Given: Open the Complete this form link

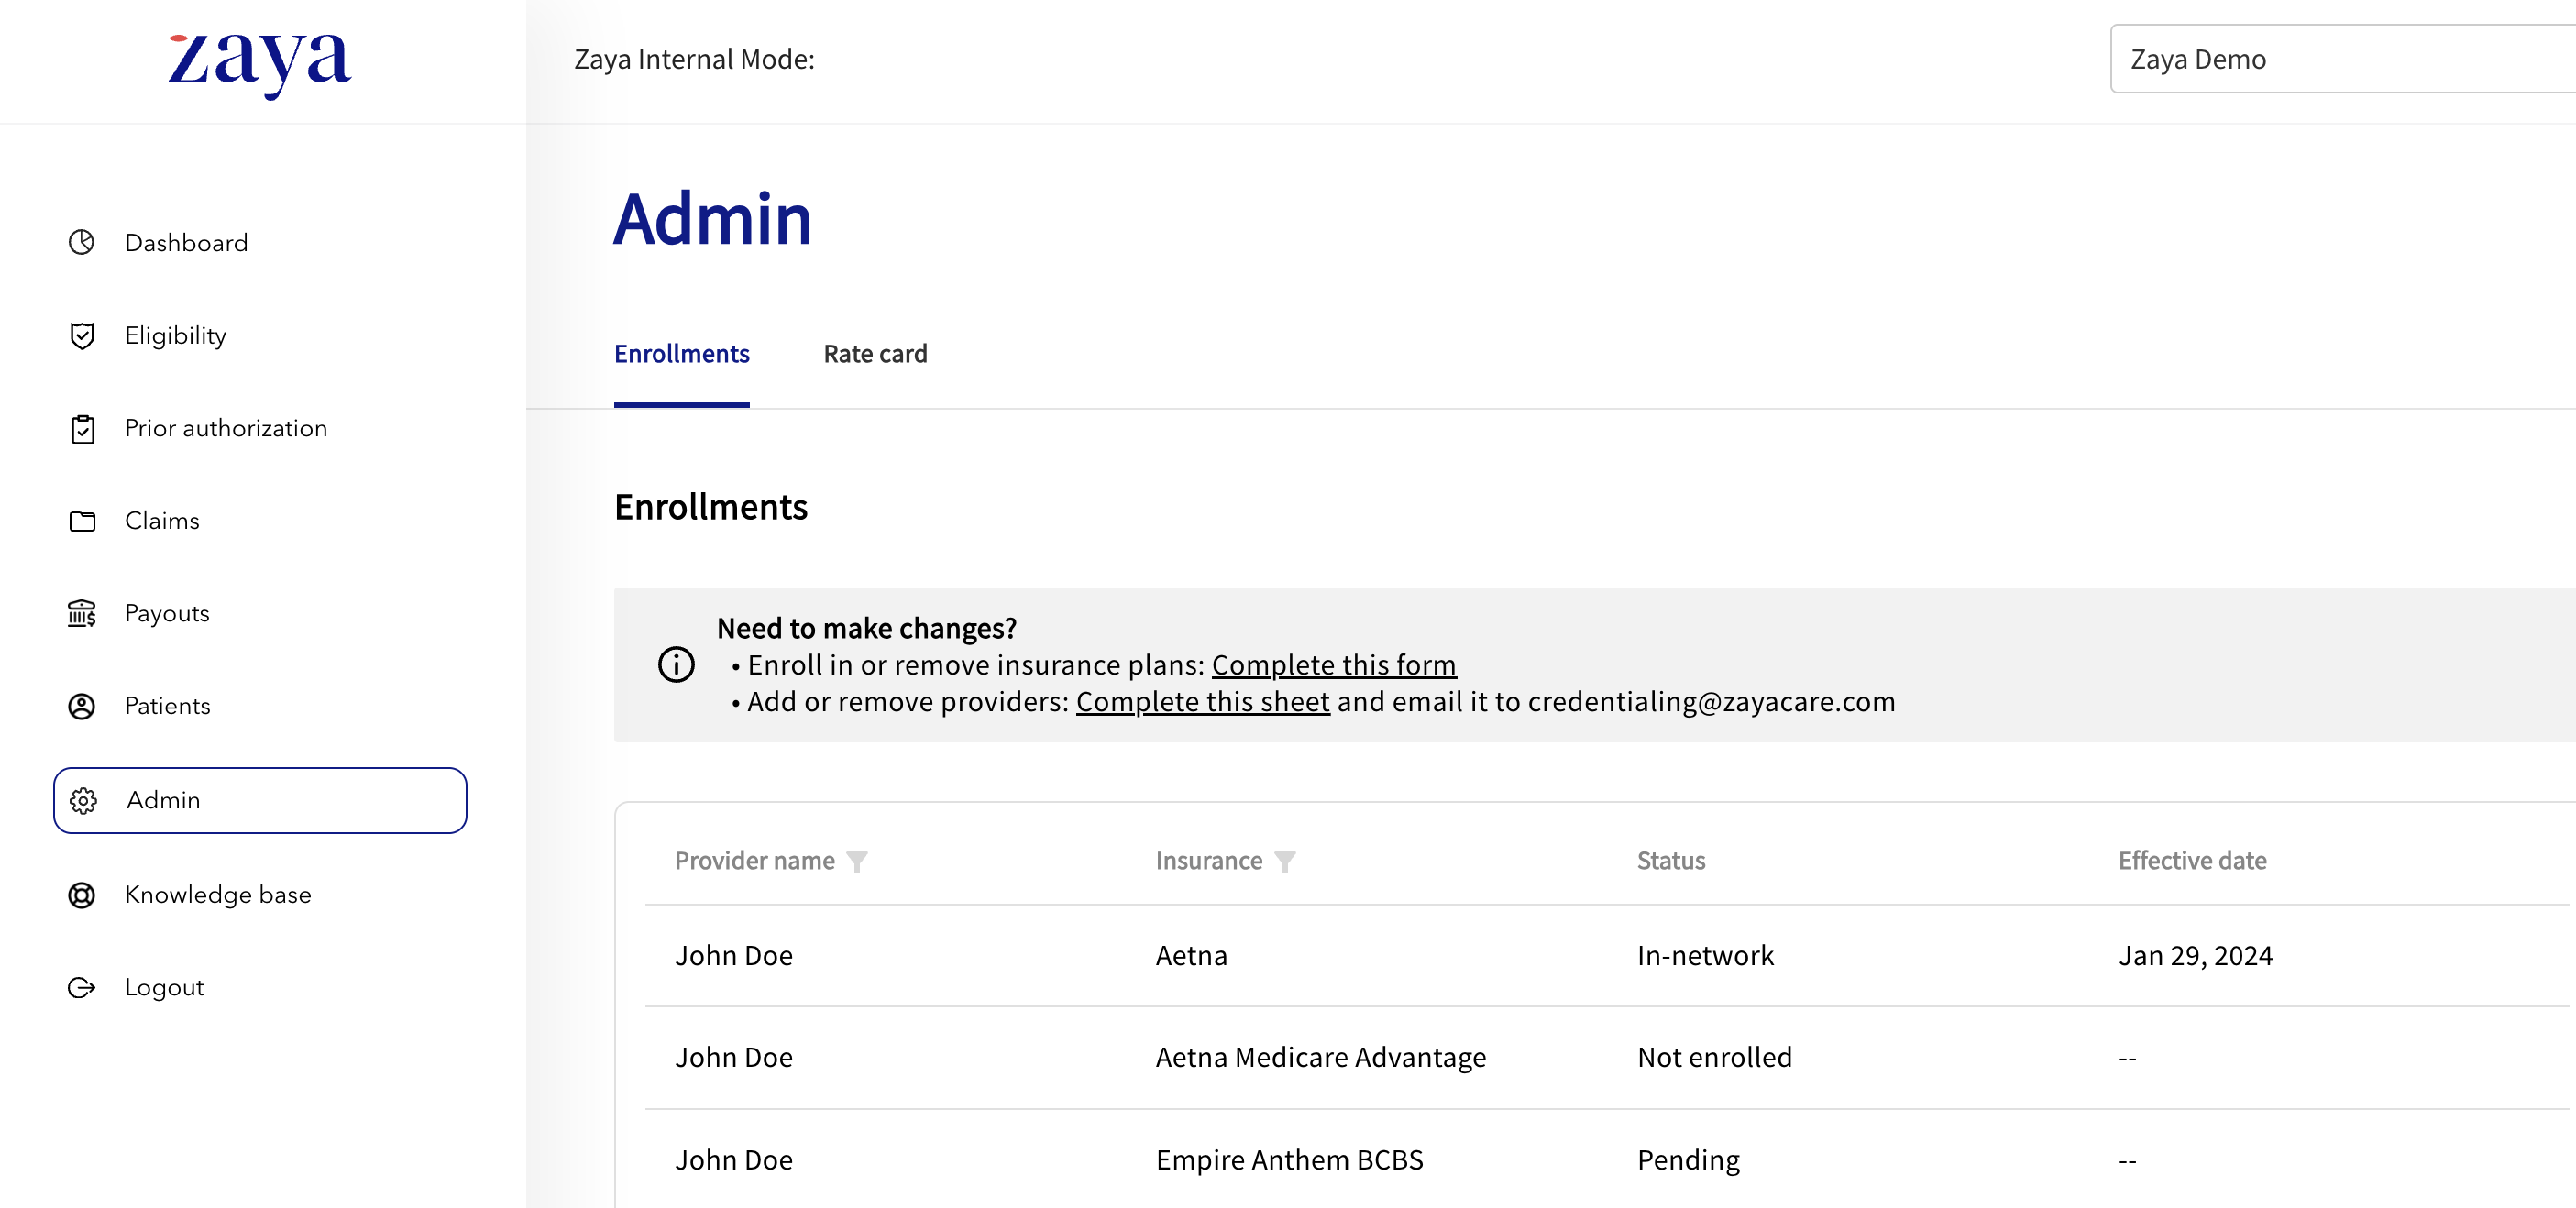Looking at the screenshot, I should pos(1333,665).
